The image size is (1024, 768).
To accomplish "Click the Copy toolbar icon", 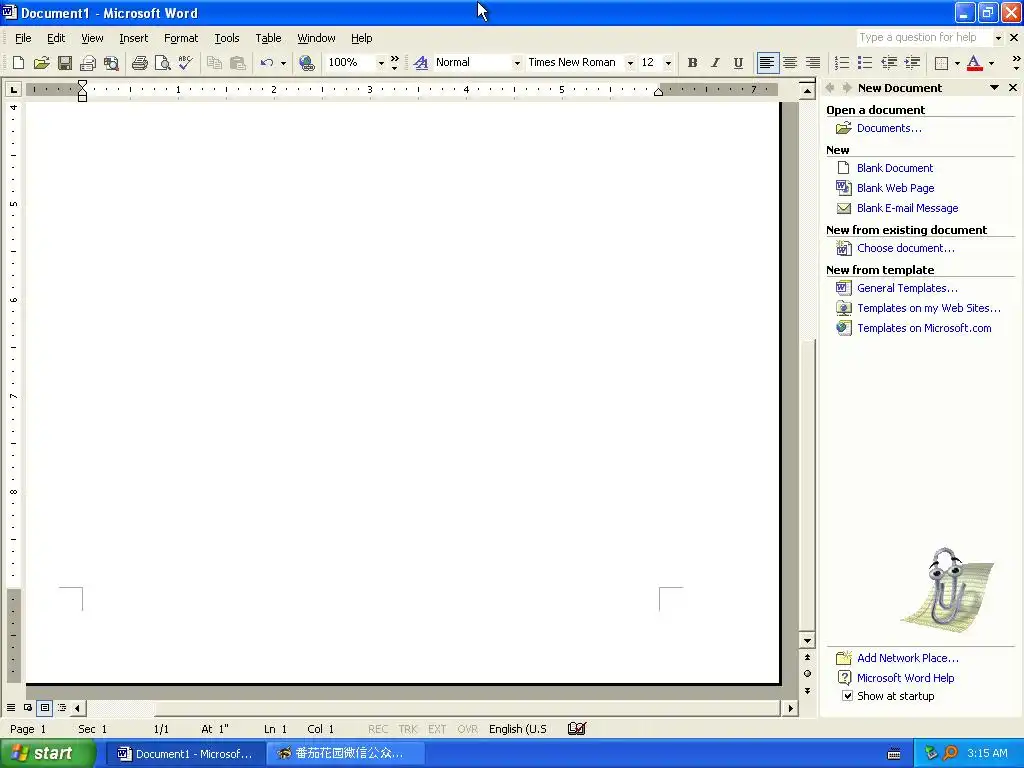I will tap(214, 63).
